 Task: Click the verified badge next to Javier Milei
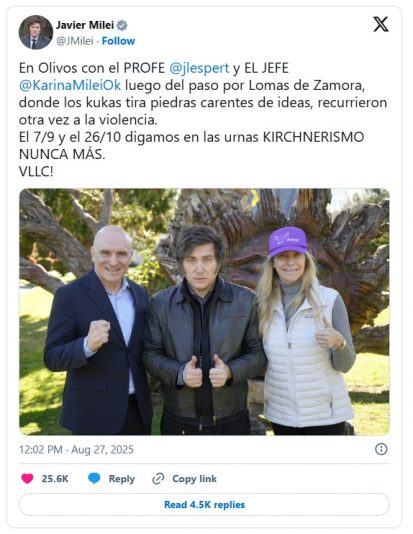pyautogui.click(x=122, y=25)
